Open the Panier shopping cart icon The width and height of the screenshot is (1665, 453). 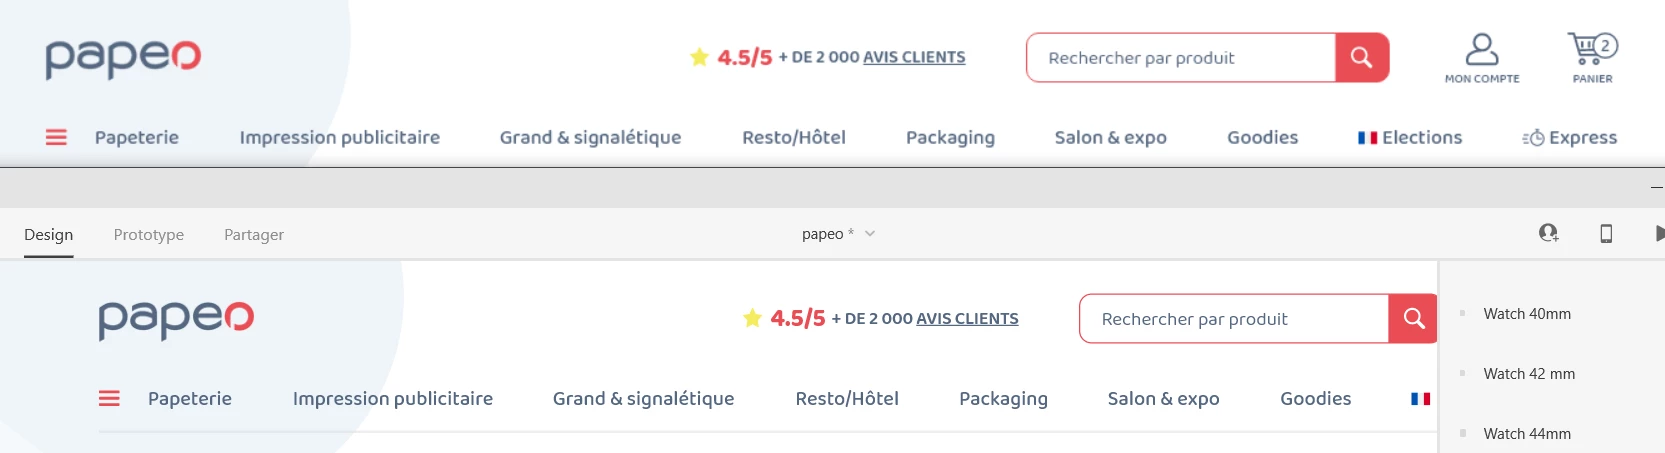(1592, 48)
